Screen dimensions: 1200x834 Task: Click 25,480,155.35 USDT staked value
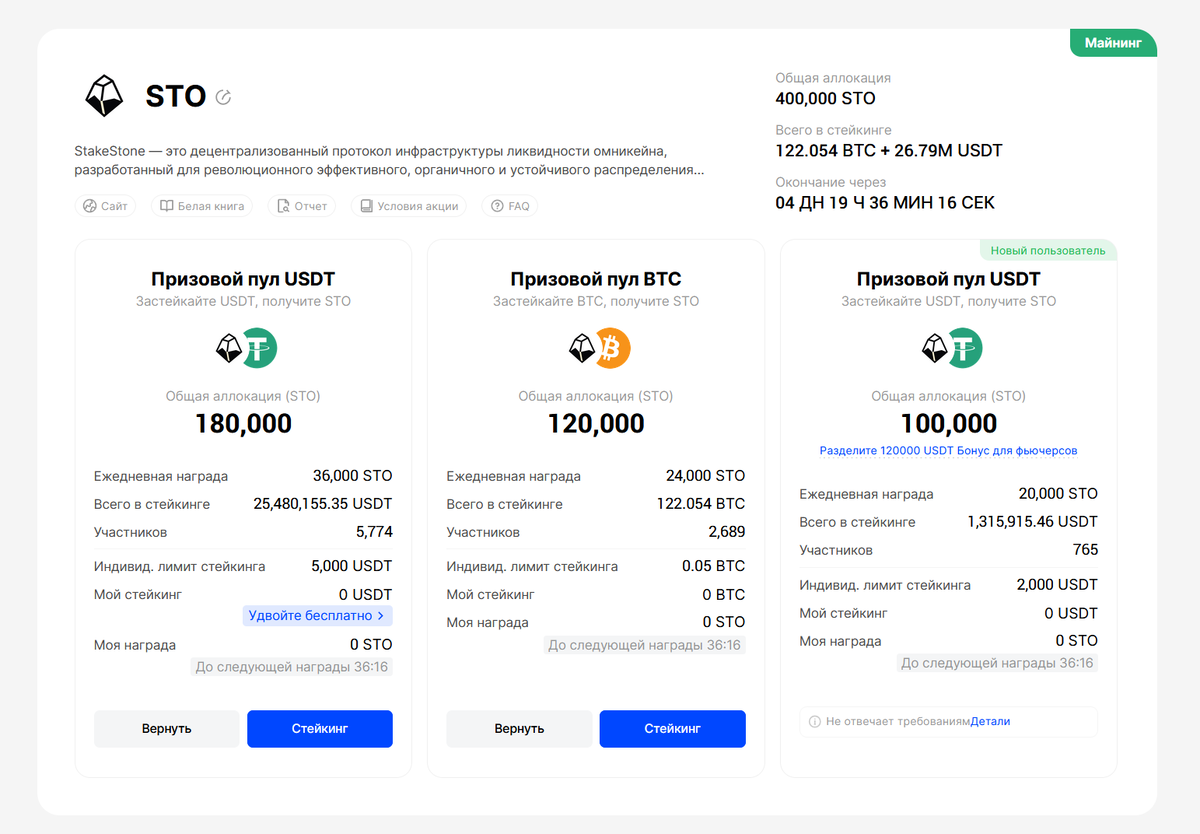324,504
